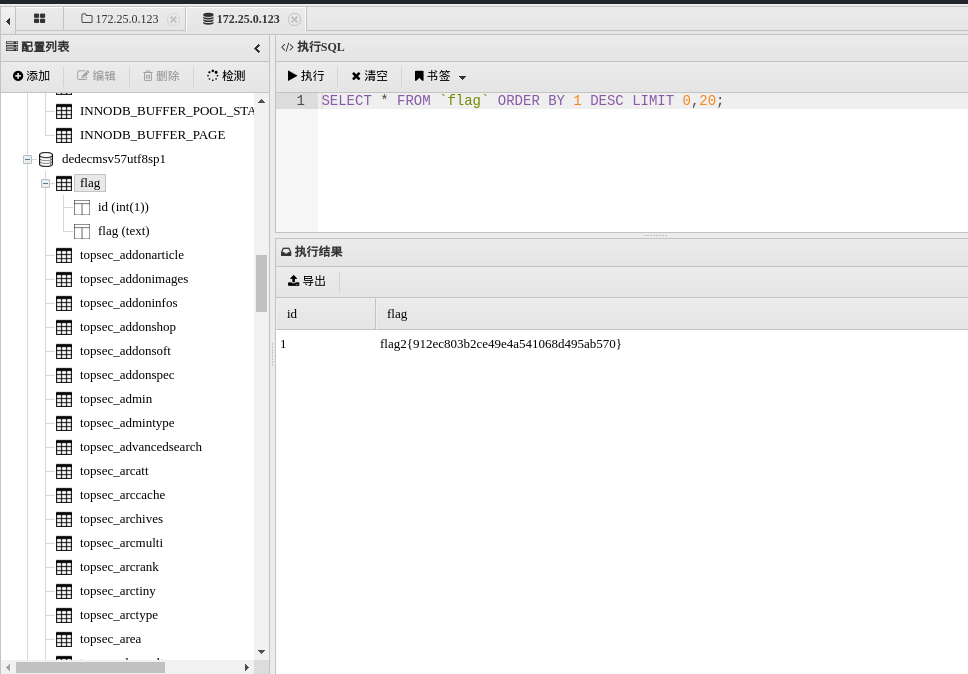Click the topsec_addonsoft table icon
This screenshot has width=968, height=674.
[x=64, y=351]
